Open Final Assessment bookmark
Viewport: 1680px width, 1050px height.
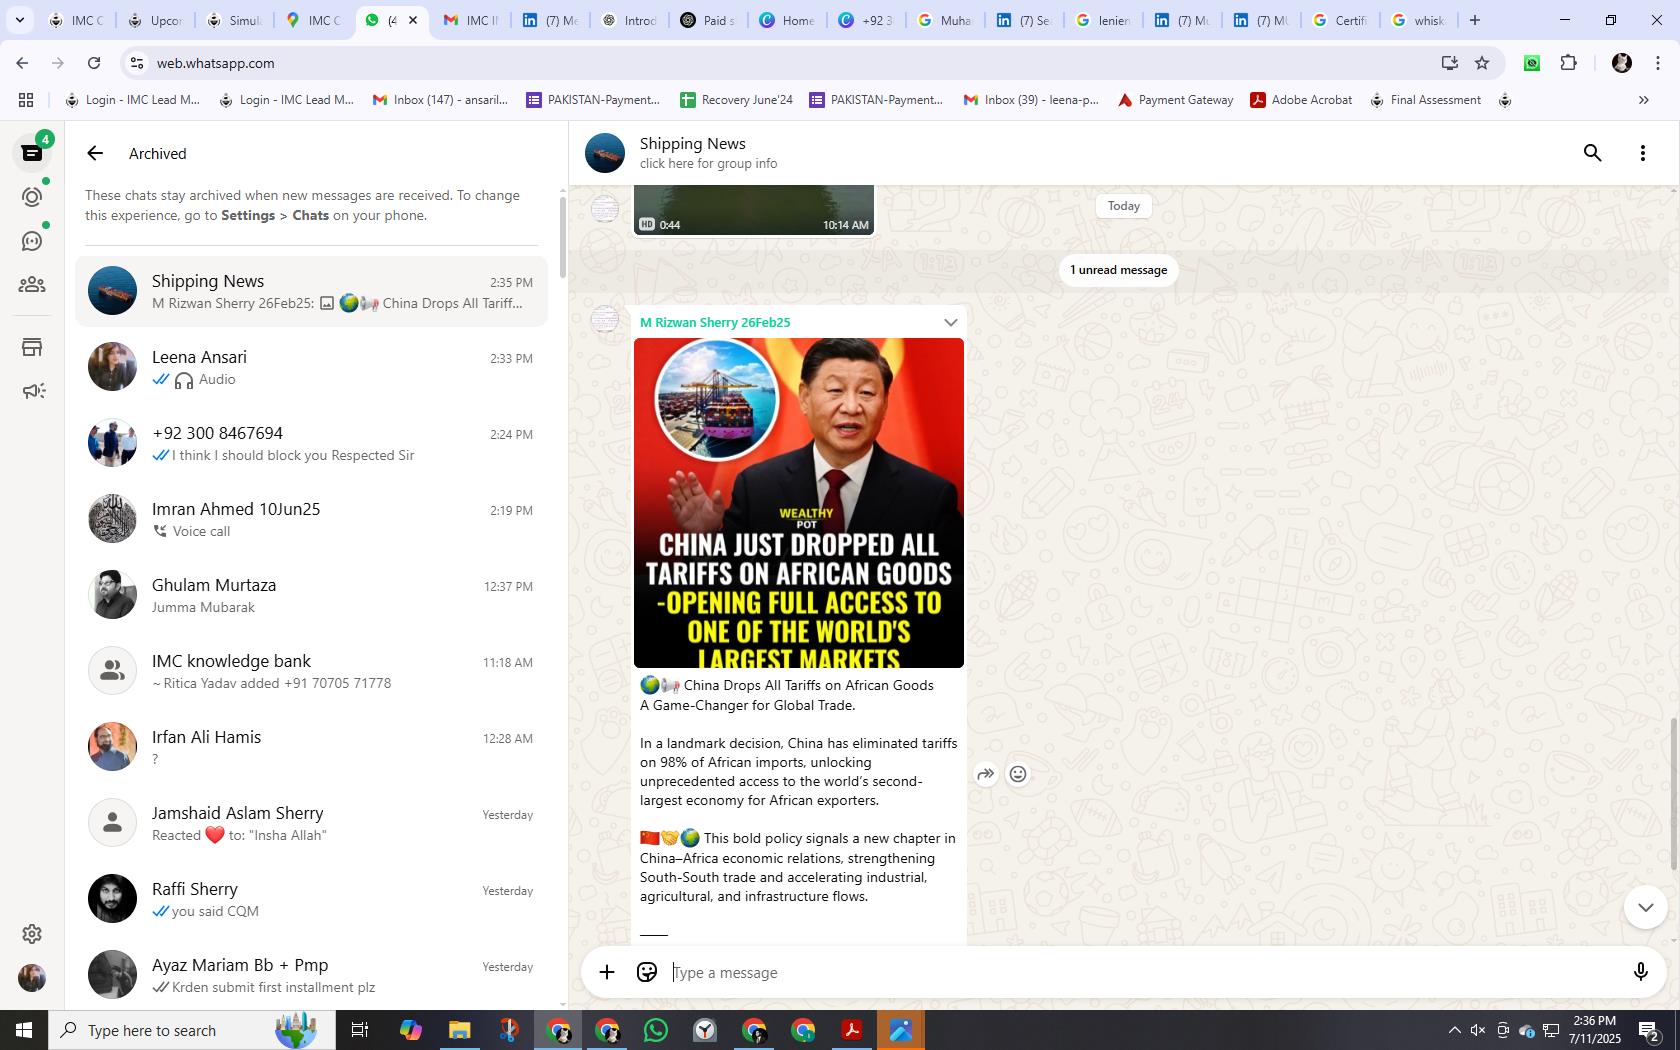click(x=1425, y=100)
